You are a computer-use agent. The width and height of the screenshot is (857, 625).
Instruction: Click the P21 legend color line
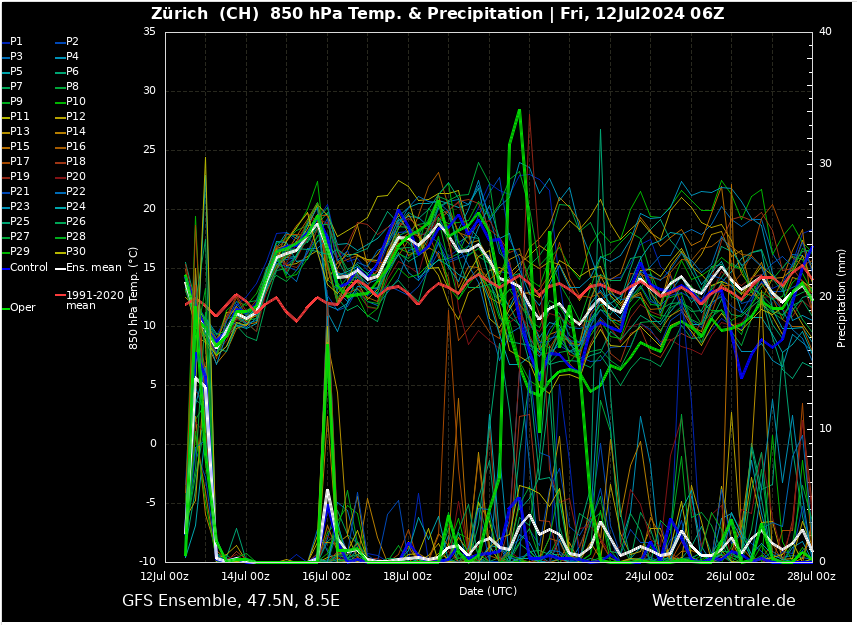click(5, 192)
